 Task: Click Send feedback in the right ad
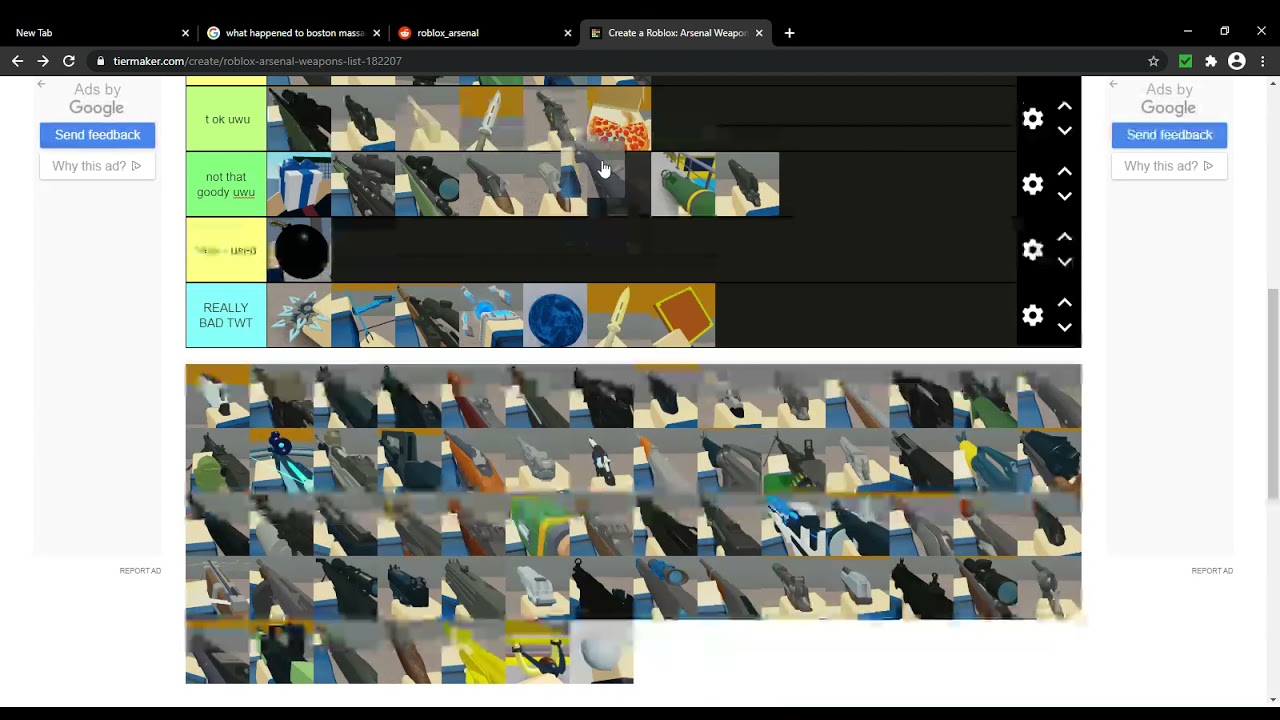[1169, 135]
